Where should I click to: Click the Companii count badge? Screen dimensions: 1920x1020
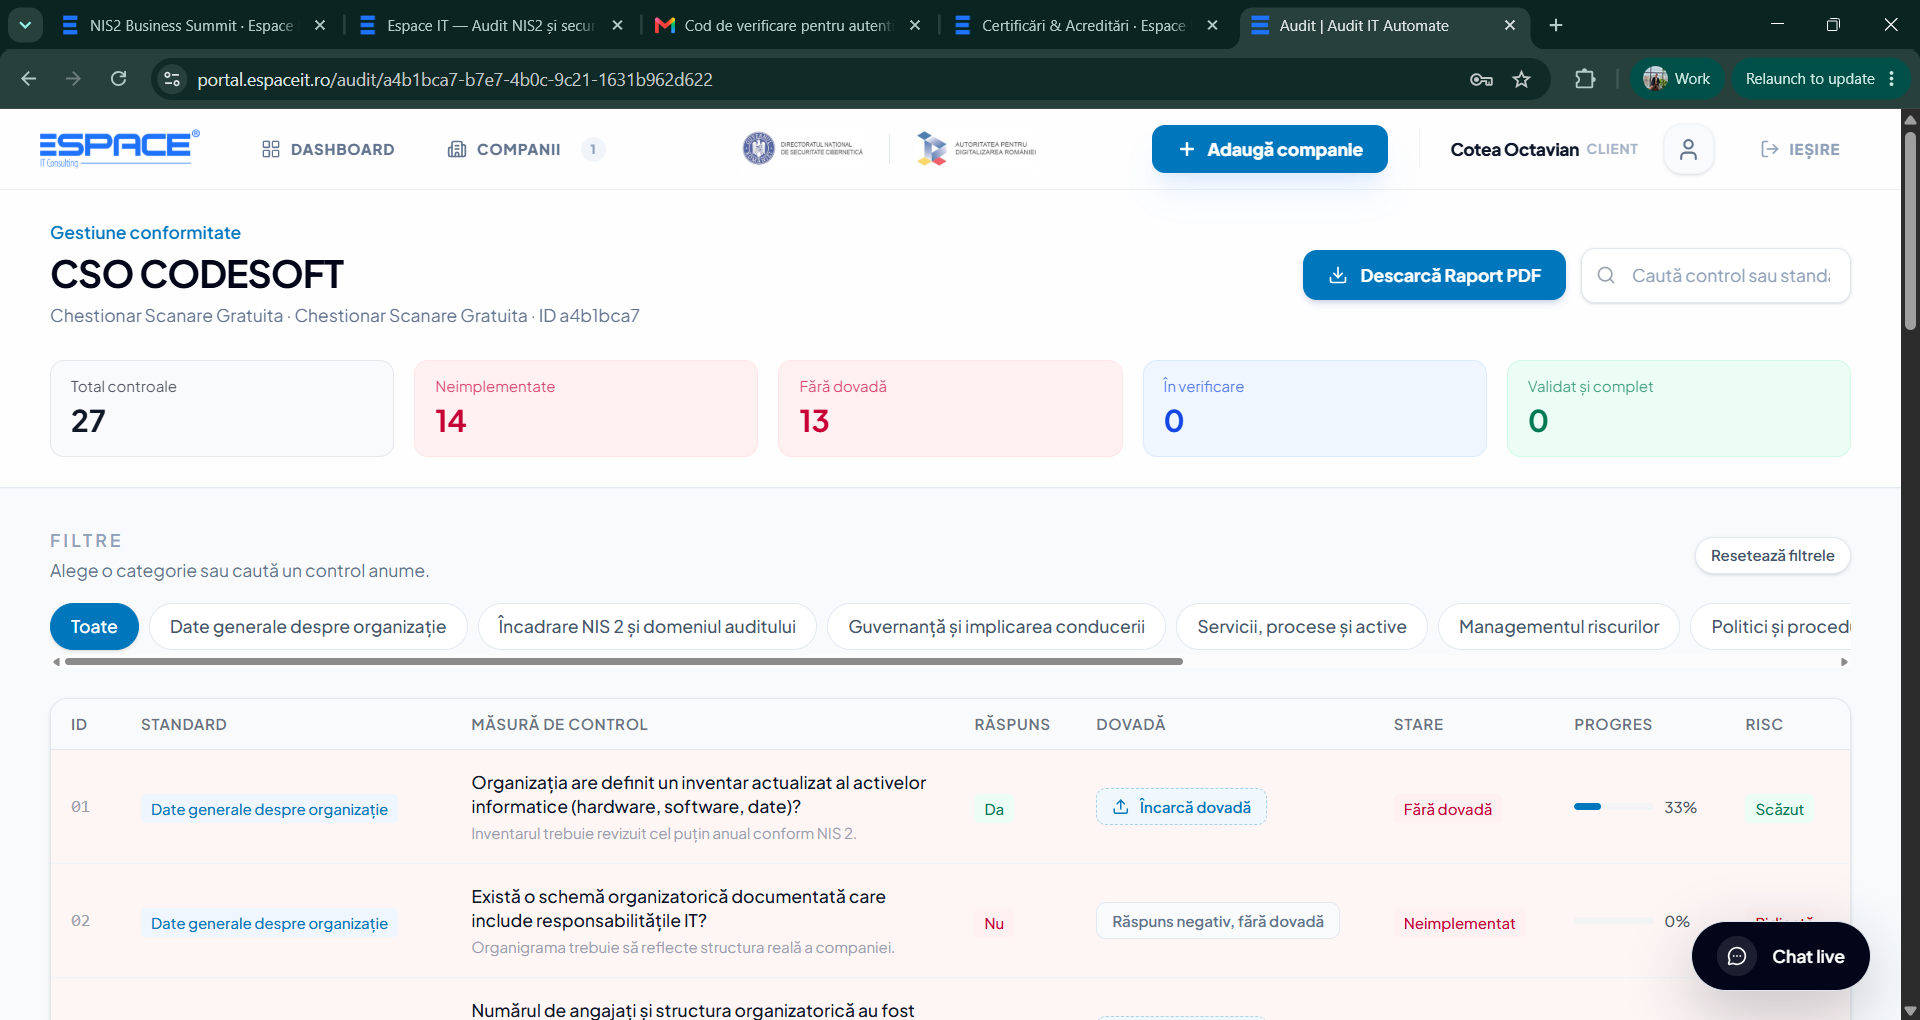tap(593, 149)
